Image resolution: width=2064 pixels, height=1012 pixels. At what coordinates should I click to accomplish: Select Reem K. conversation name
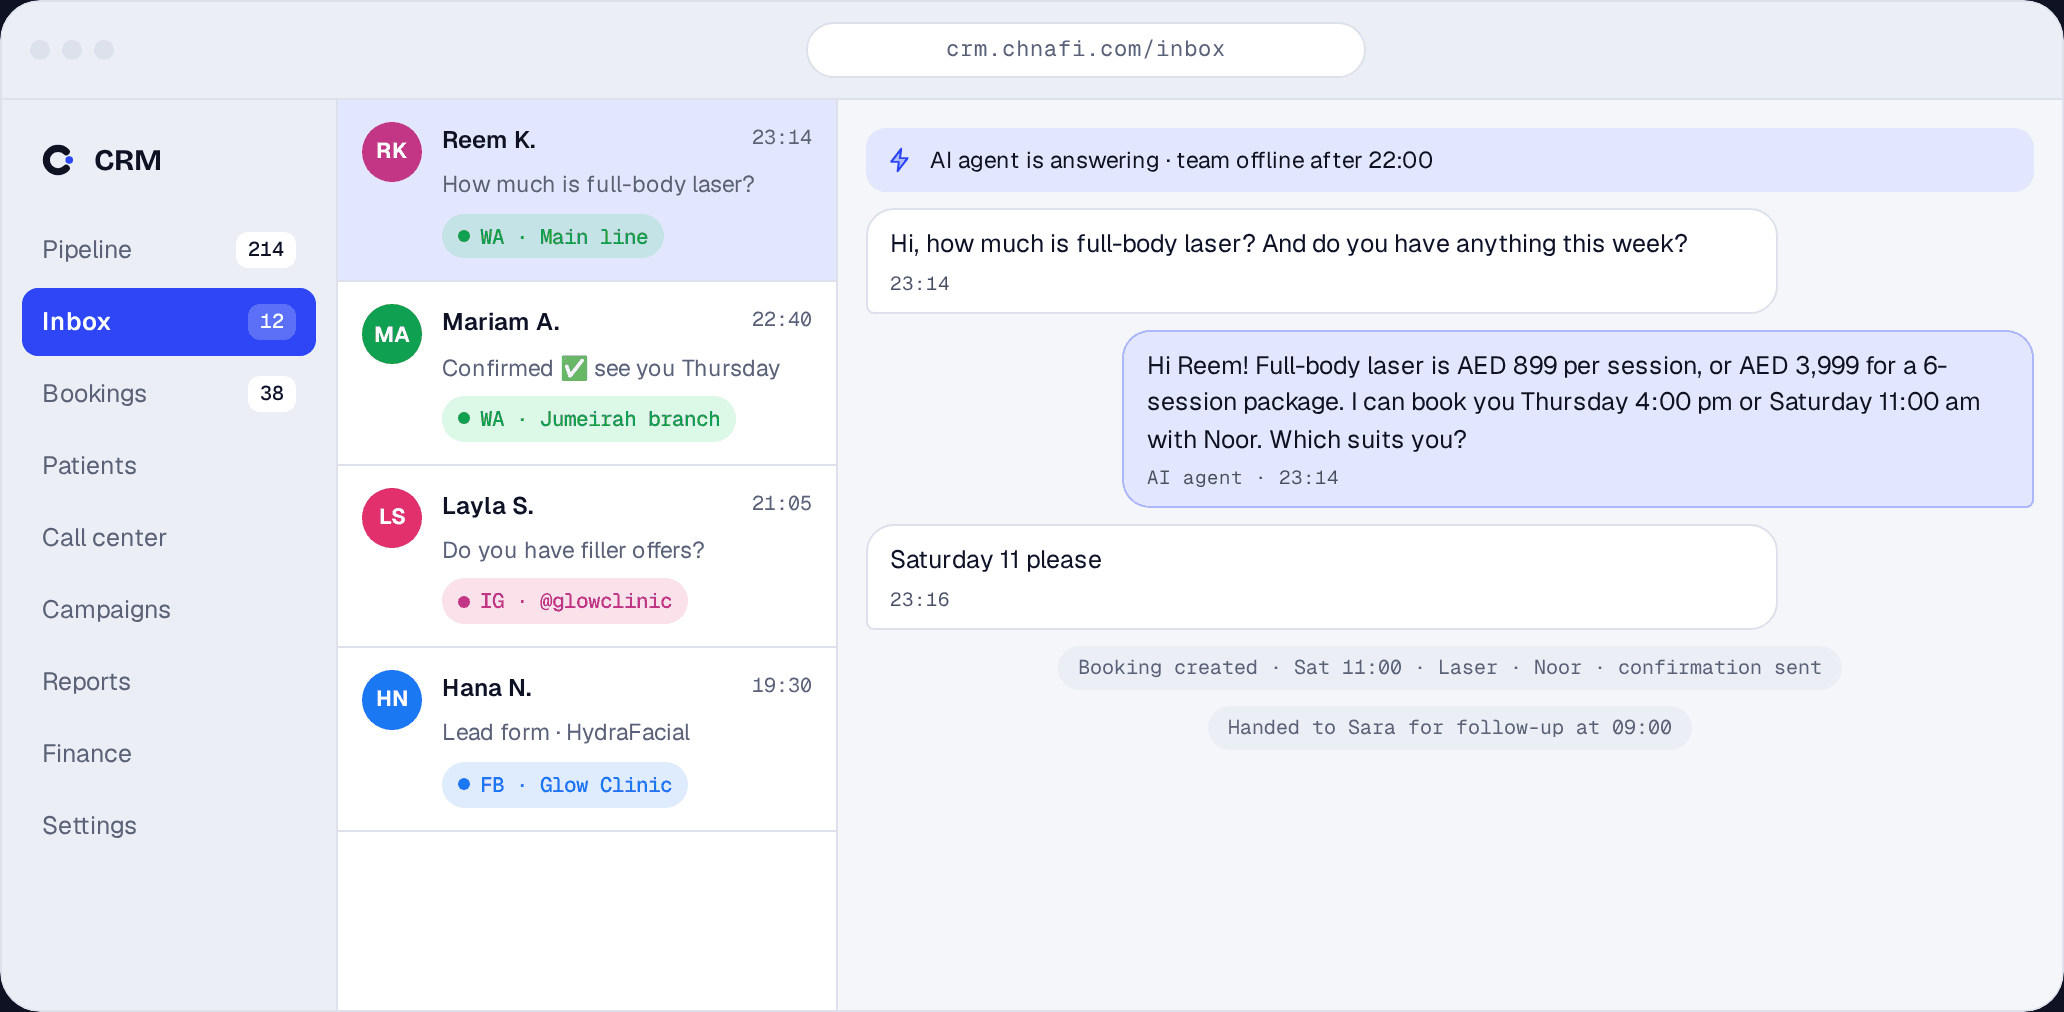coord(489,140)
